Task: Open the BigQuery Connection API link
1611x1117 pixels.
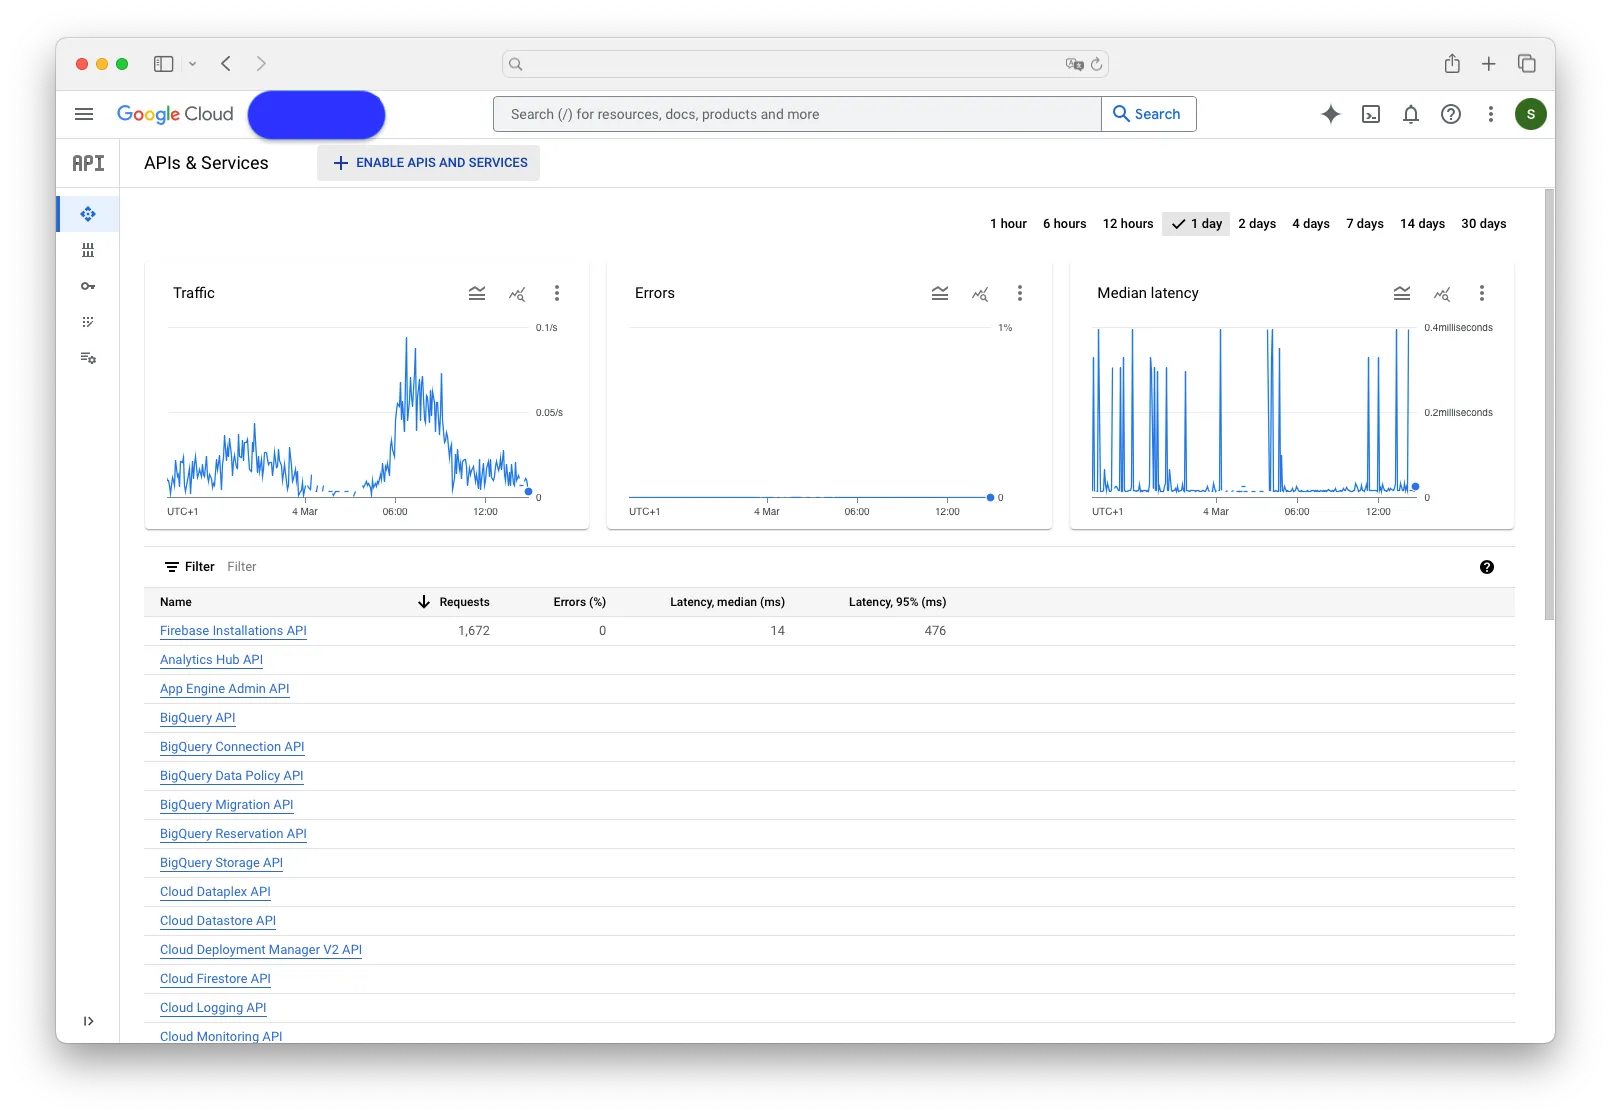Action: [232, 747]
